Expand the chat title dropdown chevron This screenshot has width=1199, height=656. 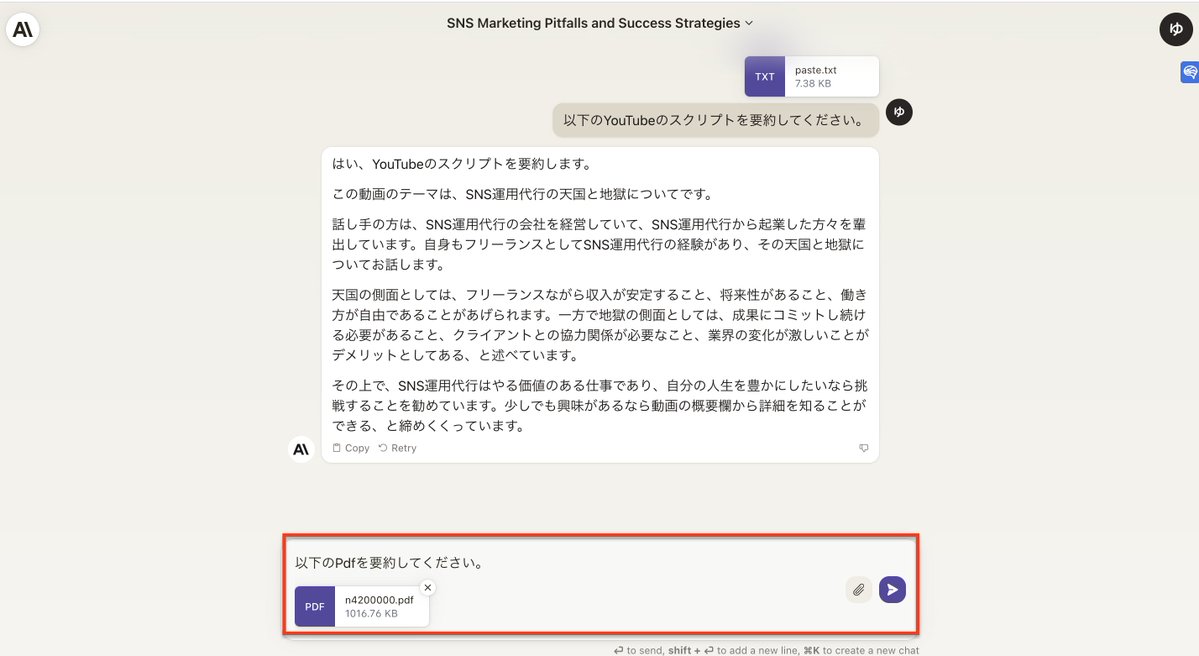749,23
